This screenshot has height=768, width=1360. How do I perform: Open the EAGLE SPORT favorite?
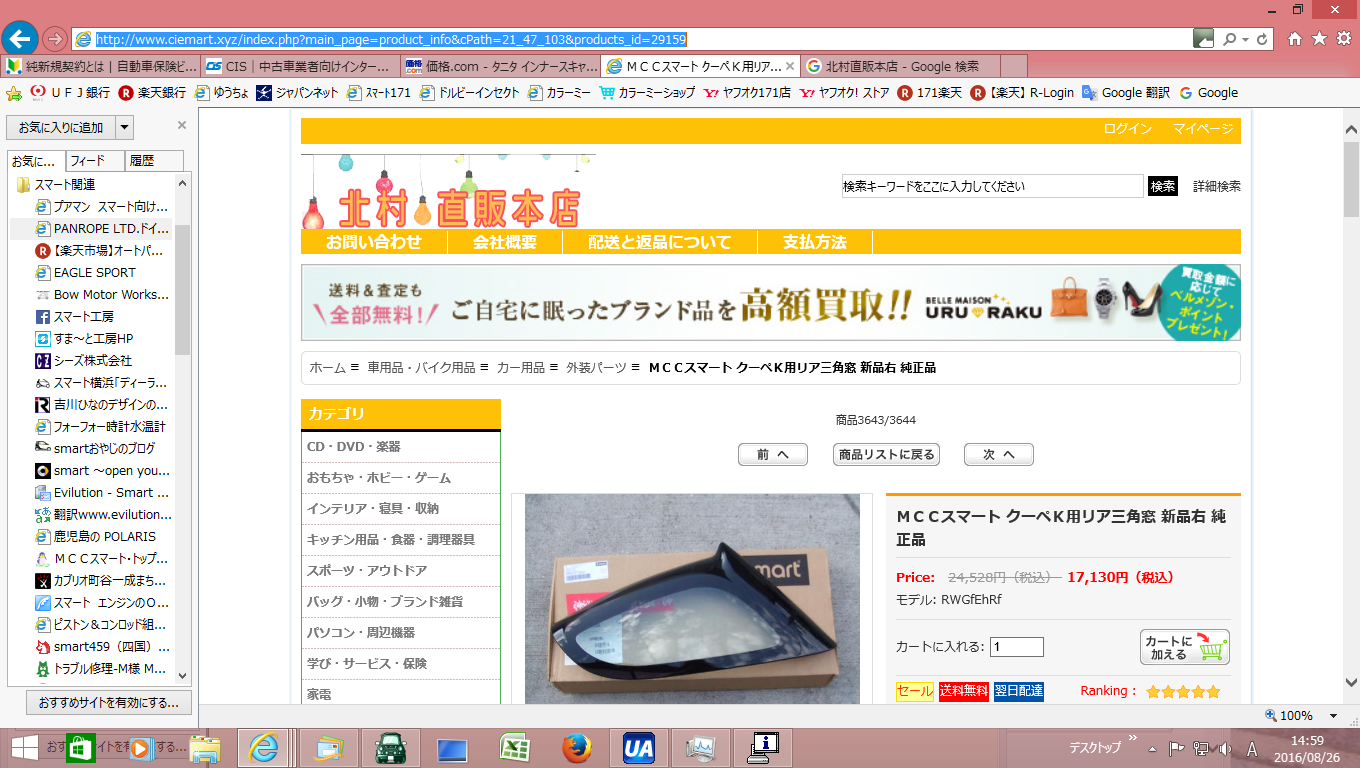point(94,272)
